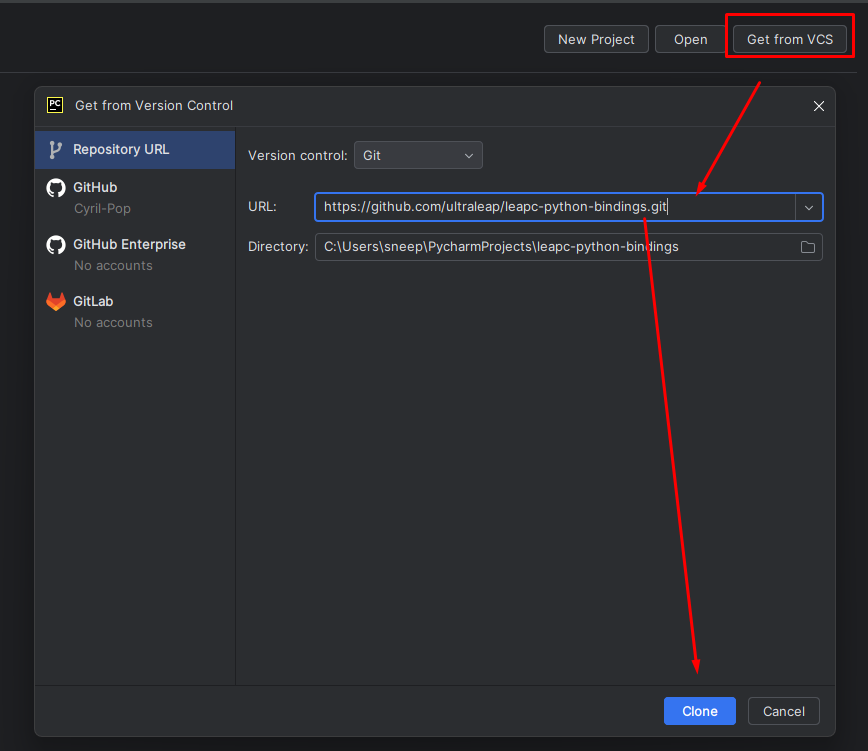868x751 pixels.
Task: Create a New Project
Action: 596,39
